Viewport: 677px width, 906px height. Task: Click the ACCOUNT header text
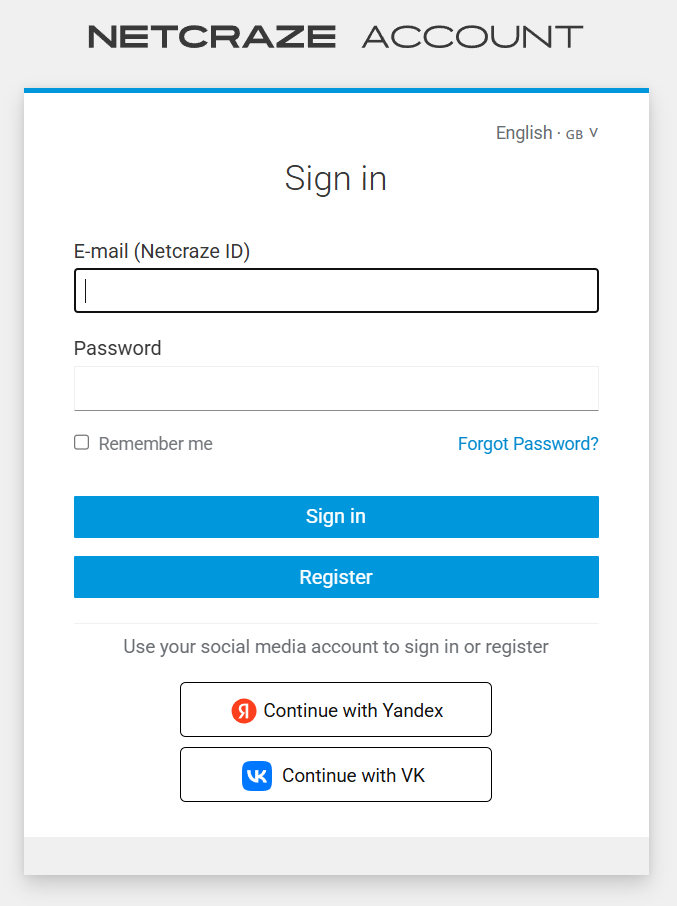(472, 38)
